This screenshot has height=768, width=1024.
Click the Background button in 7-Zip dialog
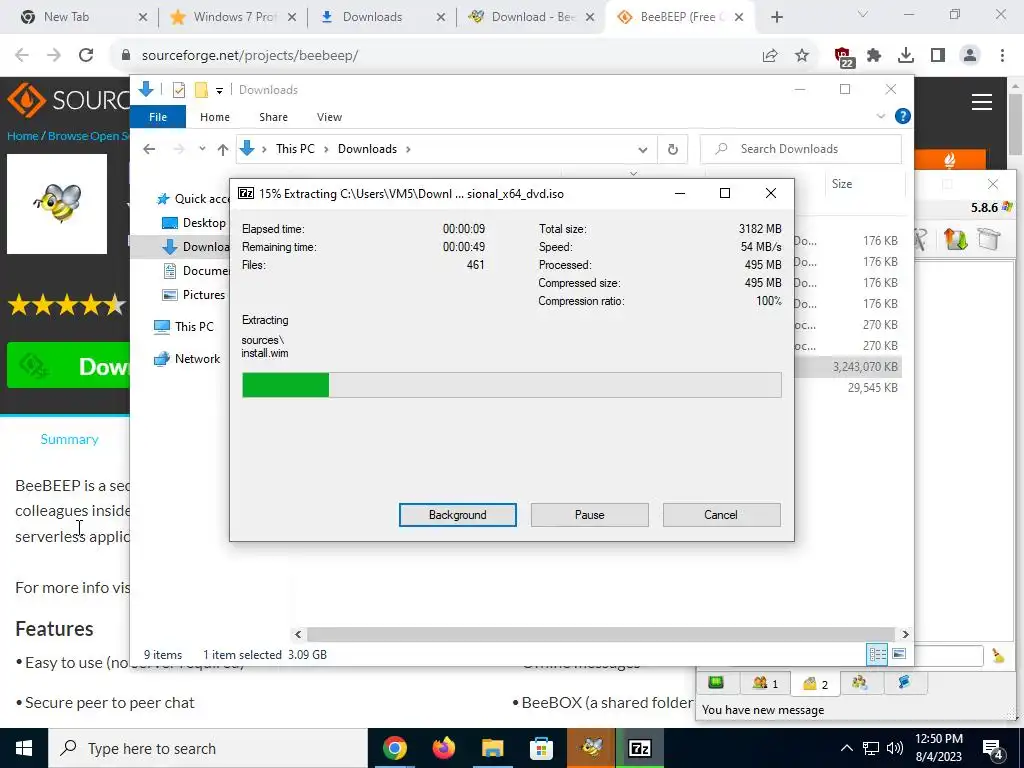point(457,515)
